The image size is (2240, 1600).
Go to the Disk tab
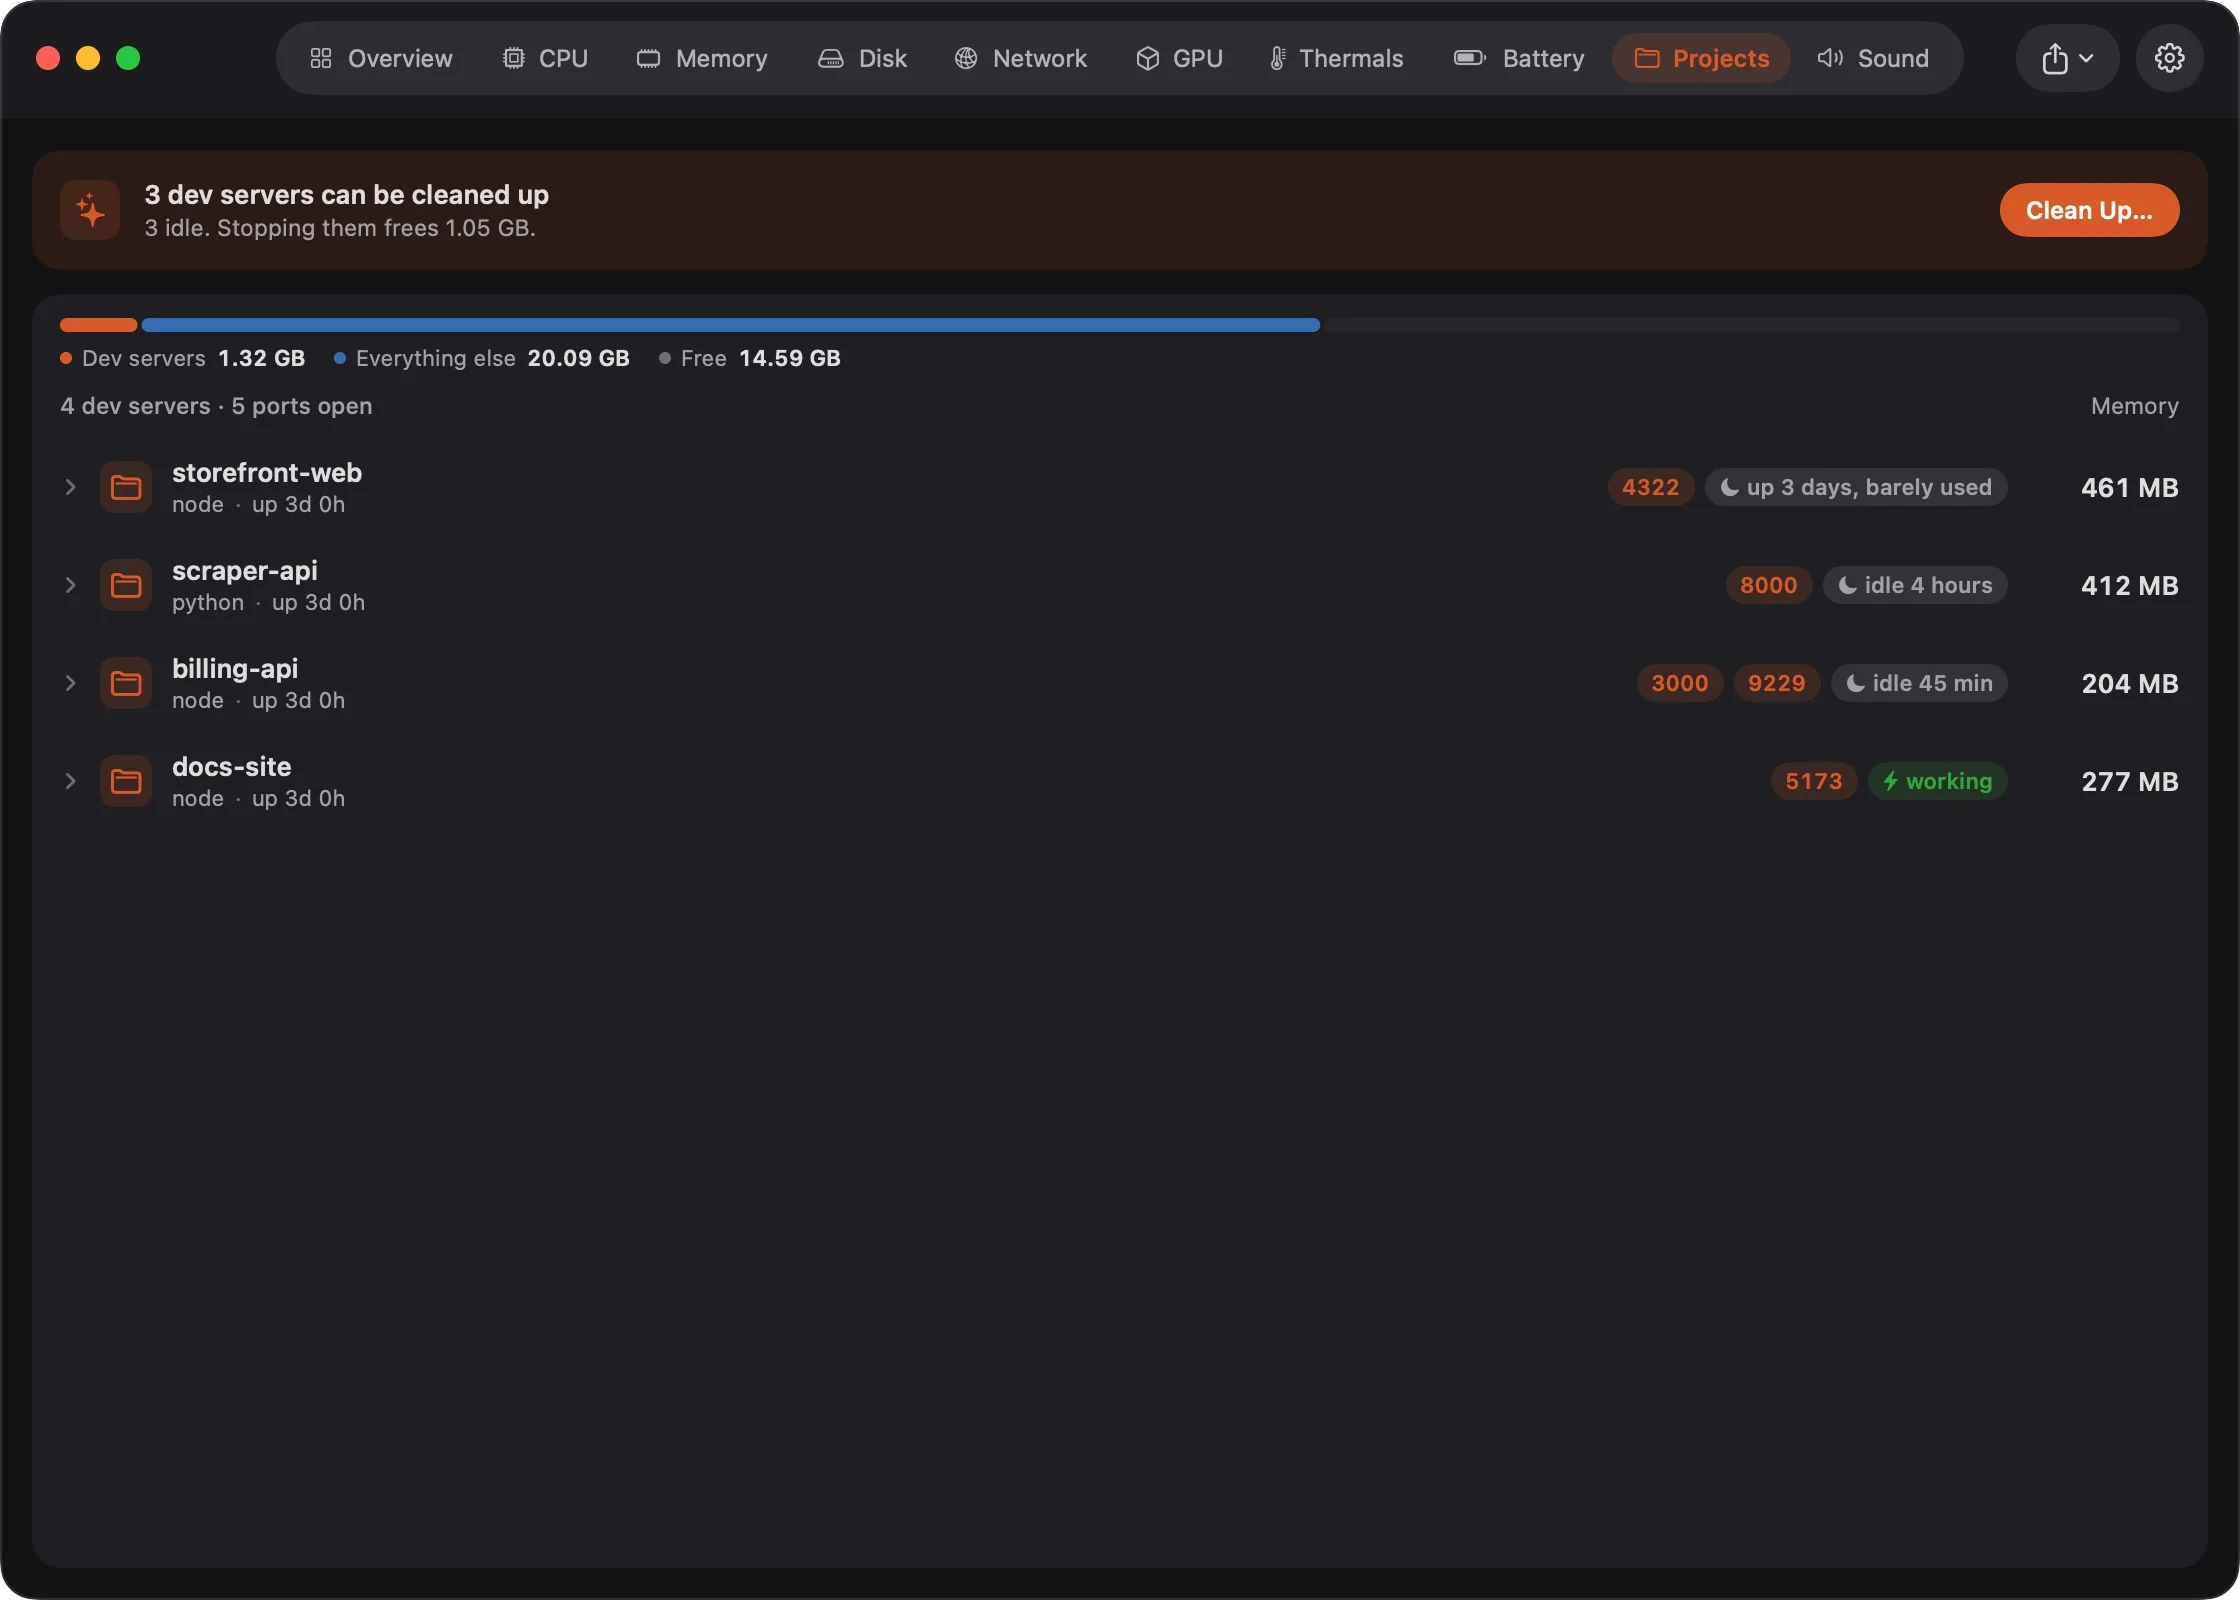863,58
